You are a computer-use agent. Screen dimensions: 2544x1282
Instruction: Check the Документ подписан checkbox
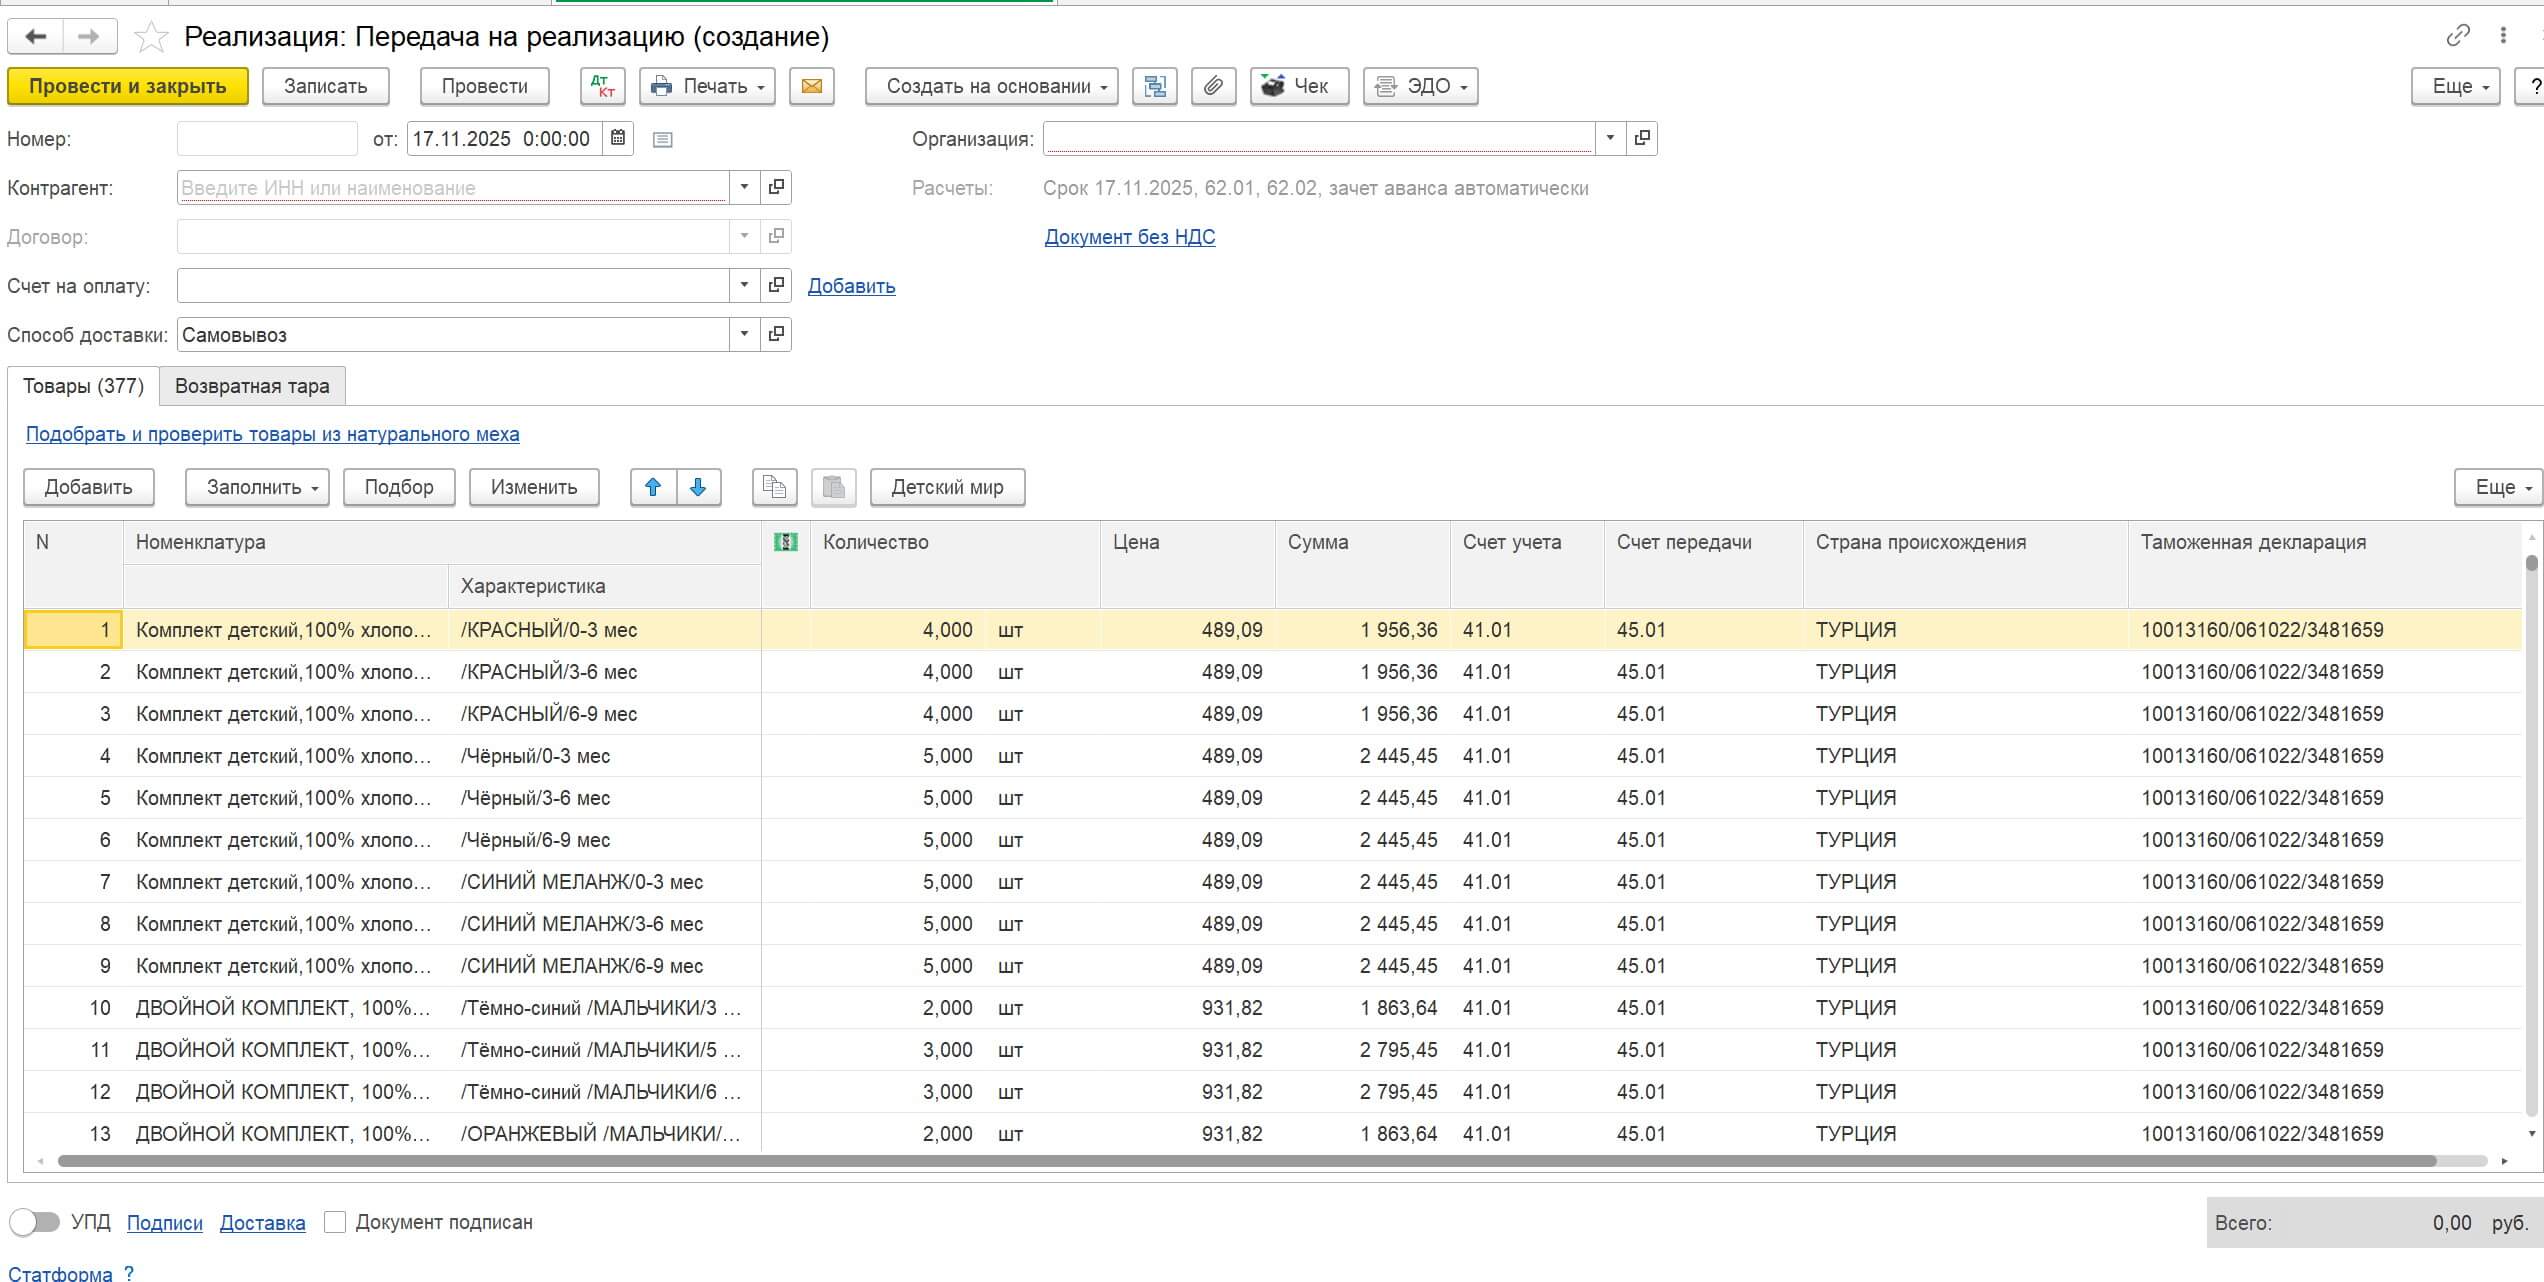coord(335,1222)
